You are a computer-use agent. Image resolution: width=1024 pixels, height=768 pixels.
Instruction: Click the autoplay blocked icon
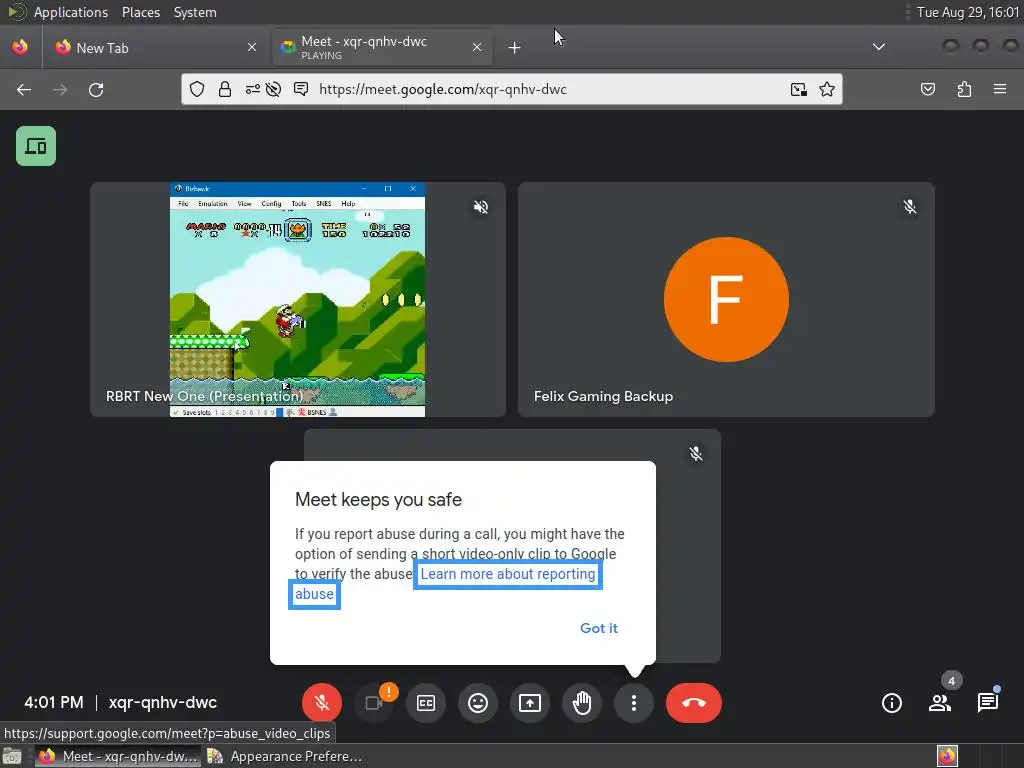pyautogui.click(x=274, y=89)
